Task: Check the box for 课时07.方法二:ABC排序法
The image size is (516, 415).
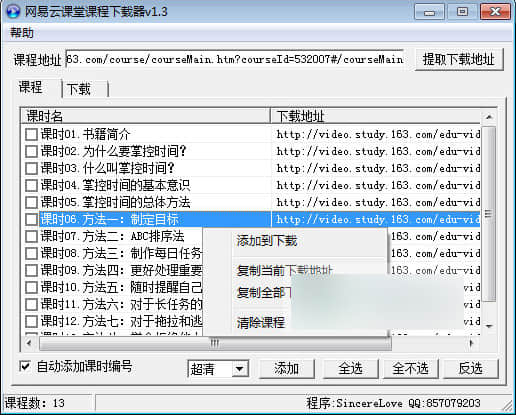Action: (31, 236)
